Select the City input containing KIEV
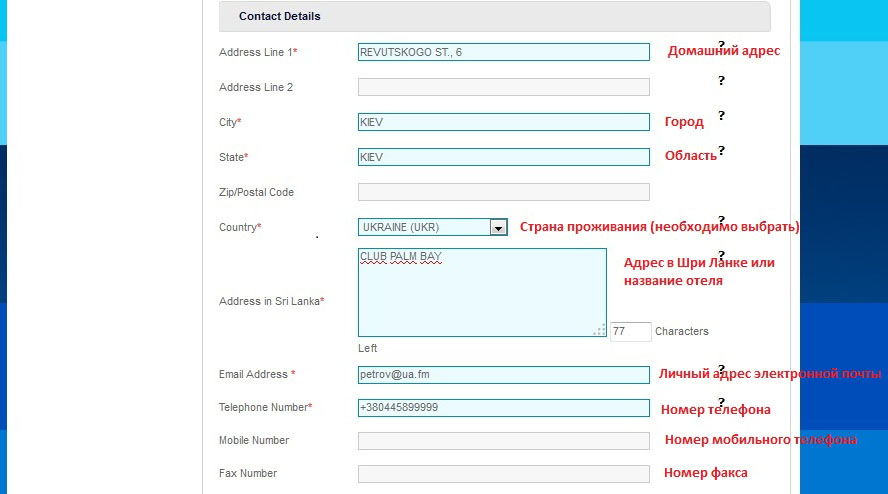 pyautogui.click(x=503, y=122)
